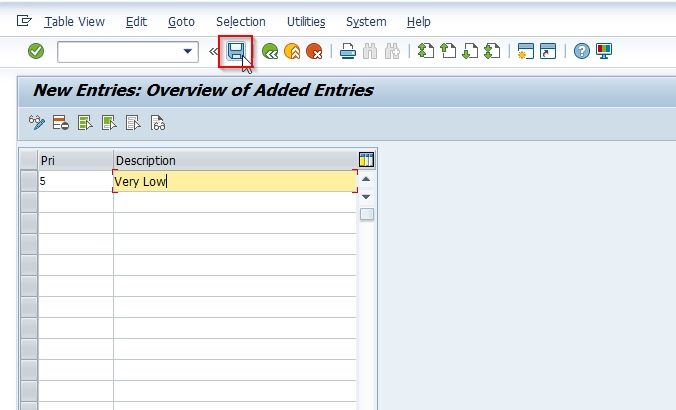The height and width of the screenshot is (410, 676).
Task: Click the Deselect All icon
Action: coord(133,123)
